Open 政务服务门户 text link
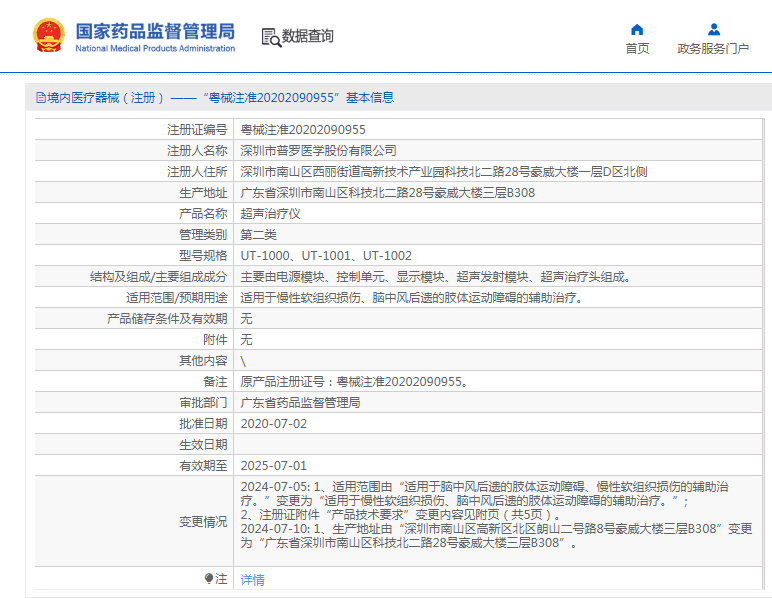Screen dimensions: 772x598 click(x=713, y=48)
